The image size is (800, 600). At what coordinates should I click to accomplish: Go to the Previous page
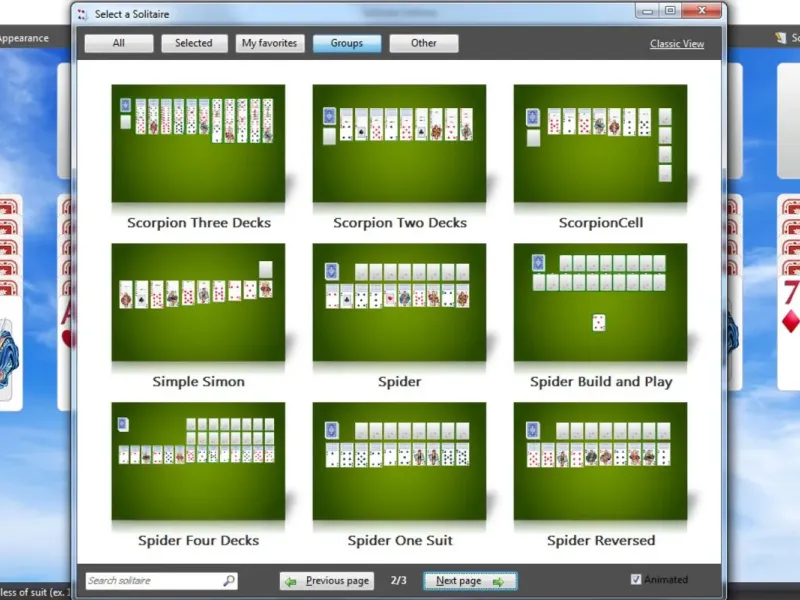pos(327,581)
